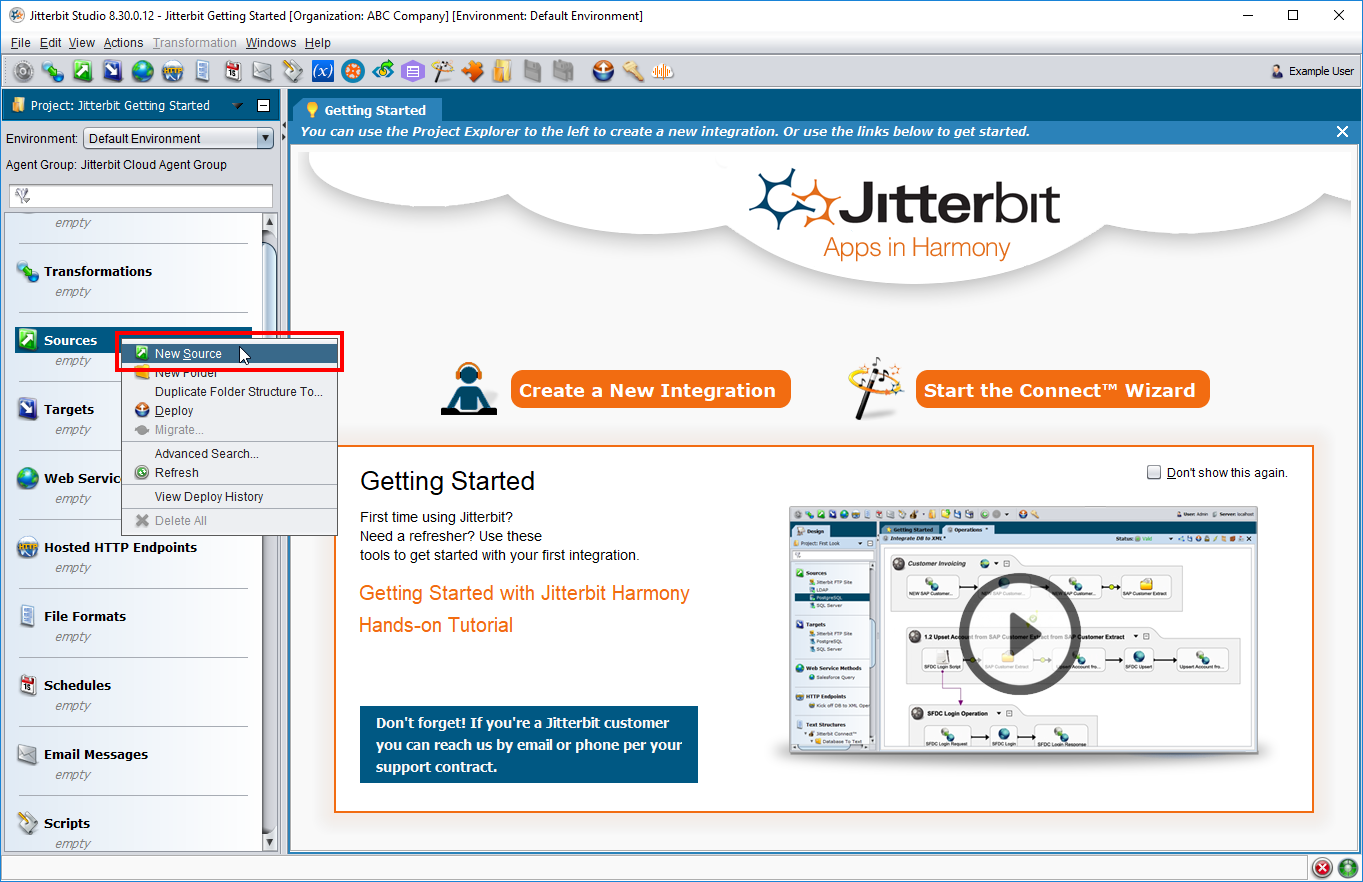Select New Source from the context menu
1363x882 pixels.
[188, 354]
